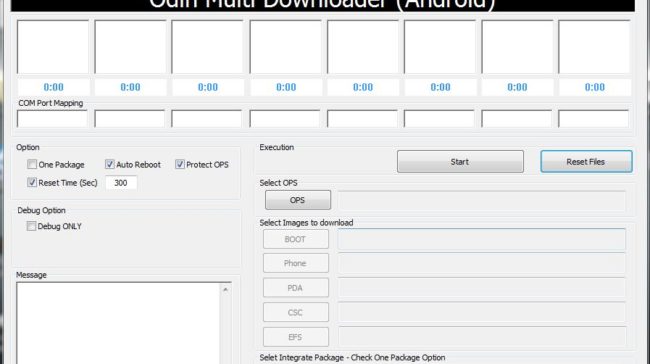Click the scroll up arrow in Message box

point(226,289)
